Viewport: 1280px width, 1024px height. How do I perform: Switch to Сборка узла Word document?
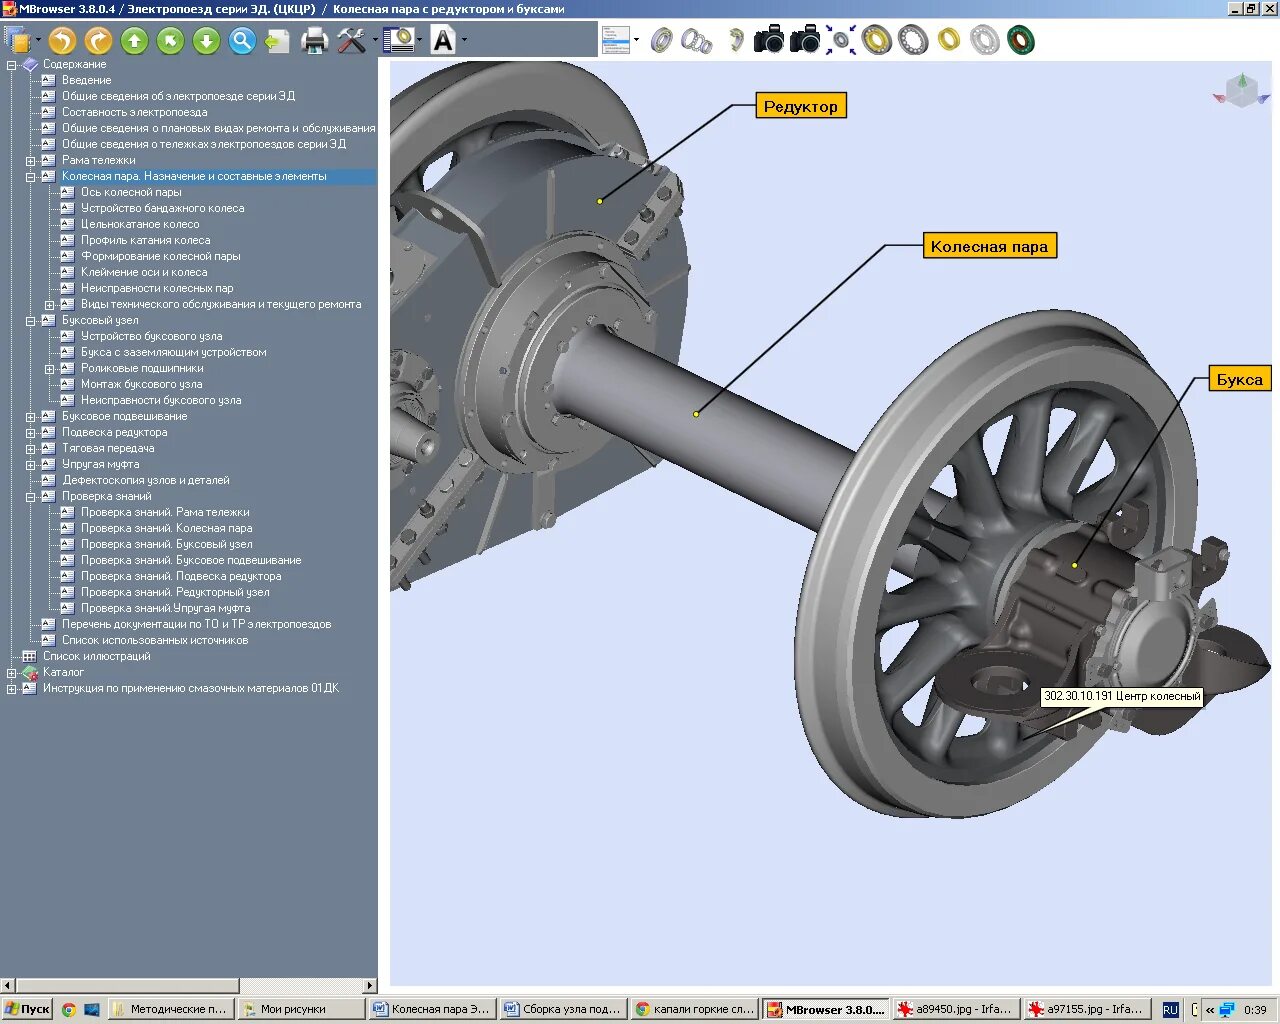point(563,1009)
